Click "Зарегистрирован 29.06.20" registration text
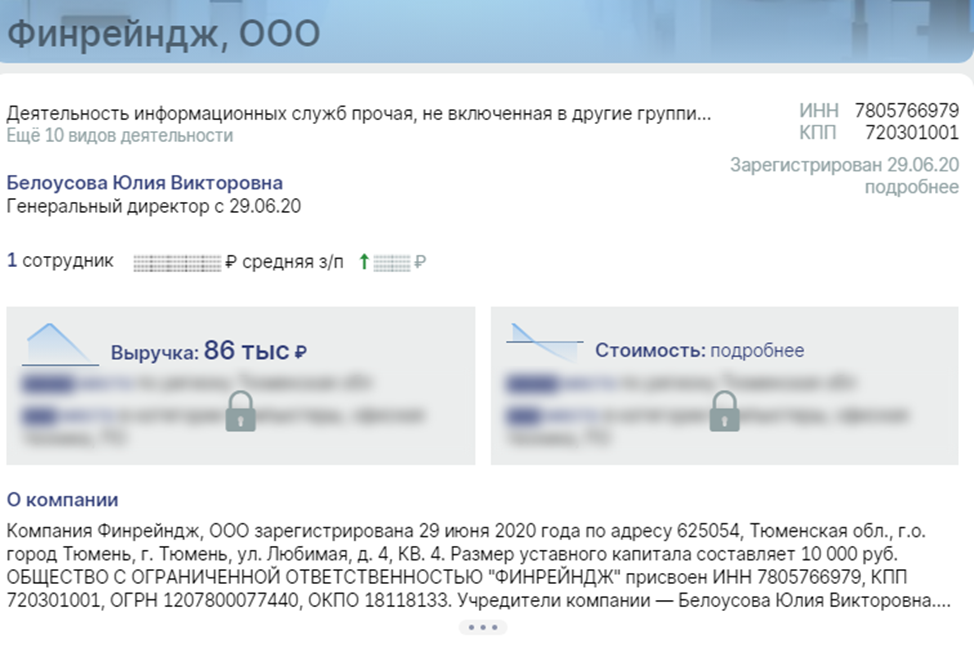974x648 pixels. coord(845,165)
